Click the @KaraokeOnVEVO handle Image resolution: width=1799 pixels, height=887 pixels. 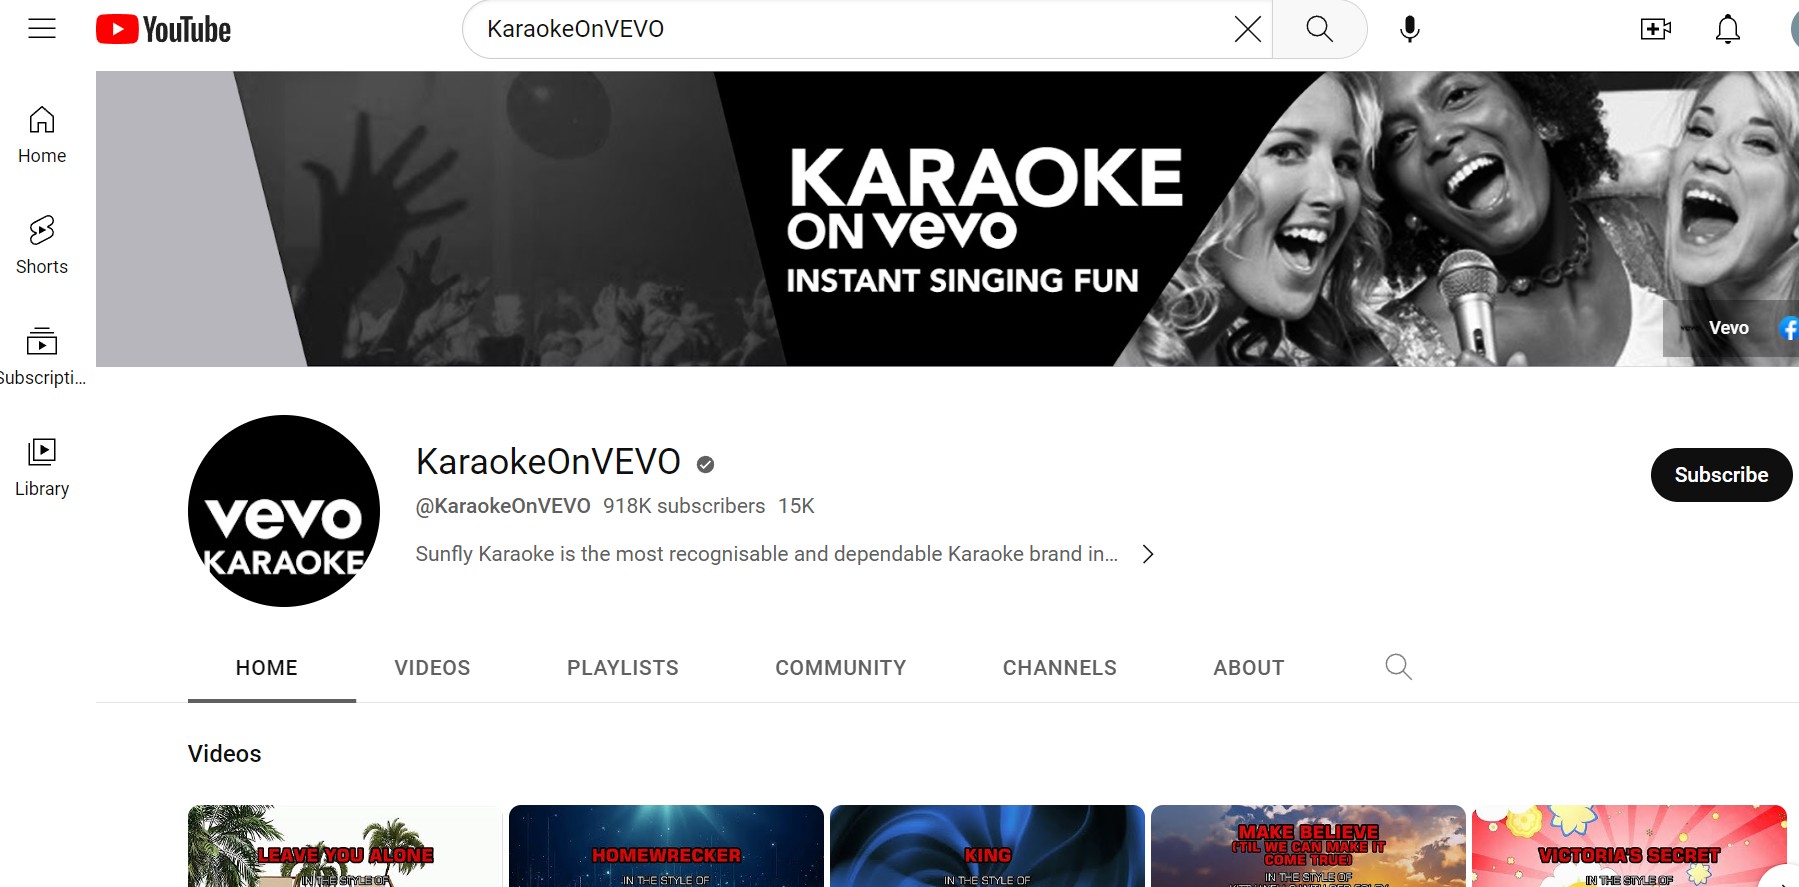503,506
